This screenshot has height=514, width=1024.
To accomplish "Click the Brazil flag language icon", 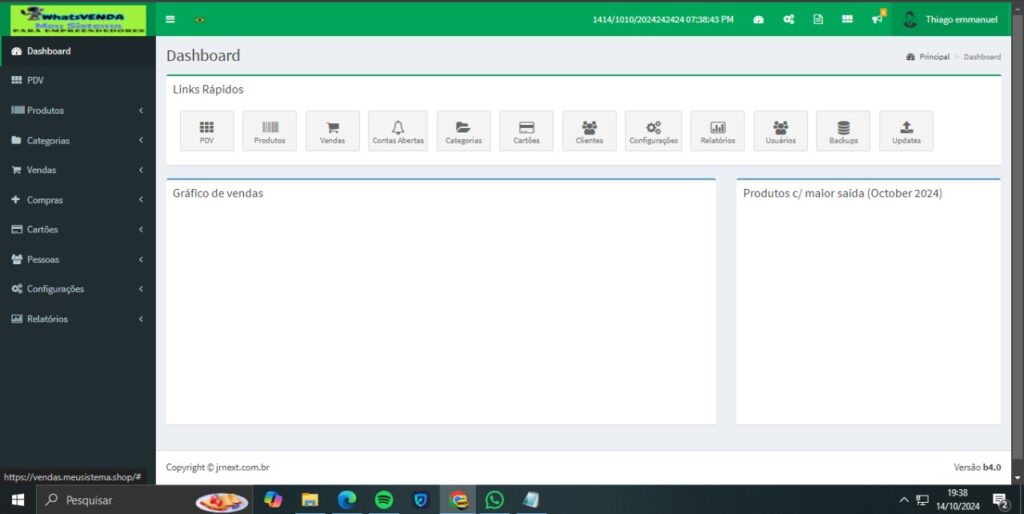I will 200,20.
